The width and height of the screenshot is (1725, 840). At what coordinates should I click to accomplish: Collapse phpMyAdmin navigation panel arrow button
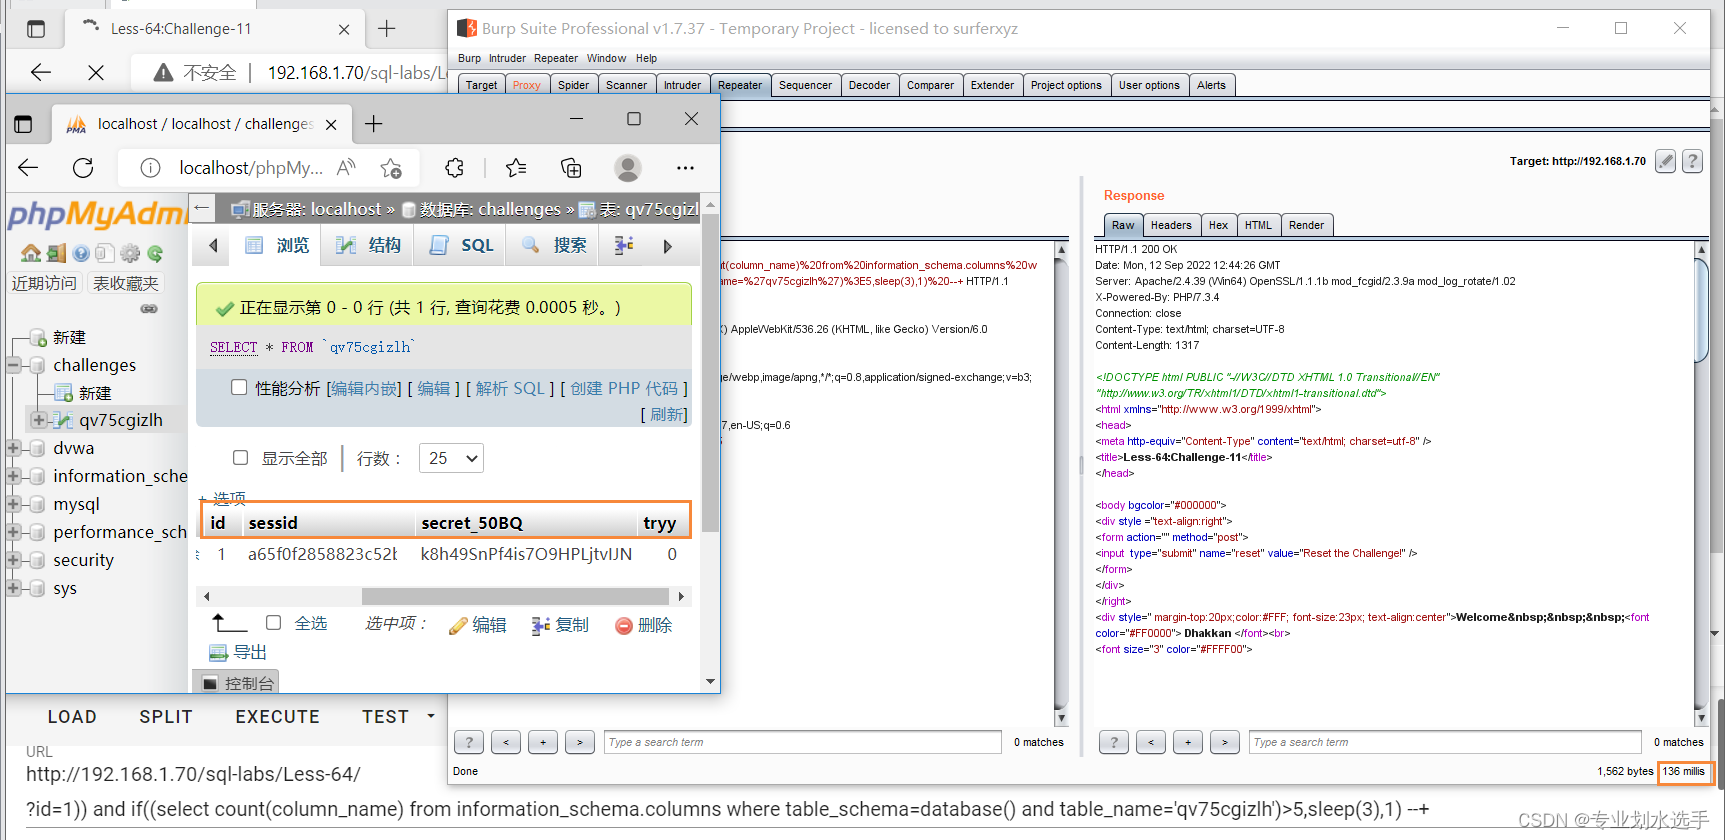(x=202, y=208)
